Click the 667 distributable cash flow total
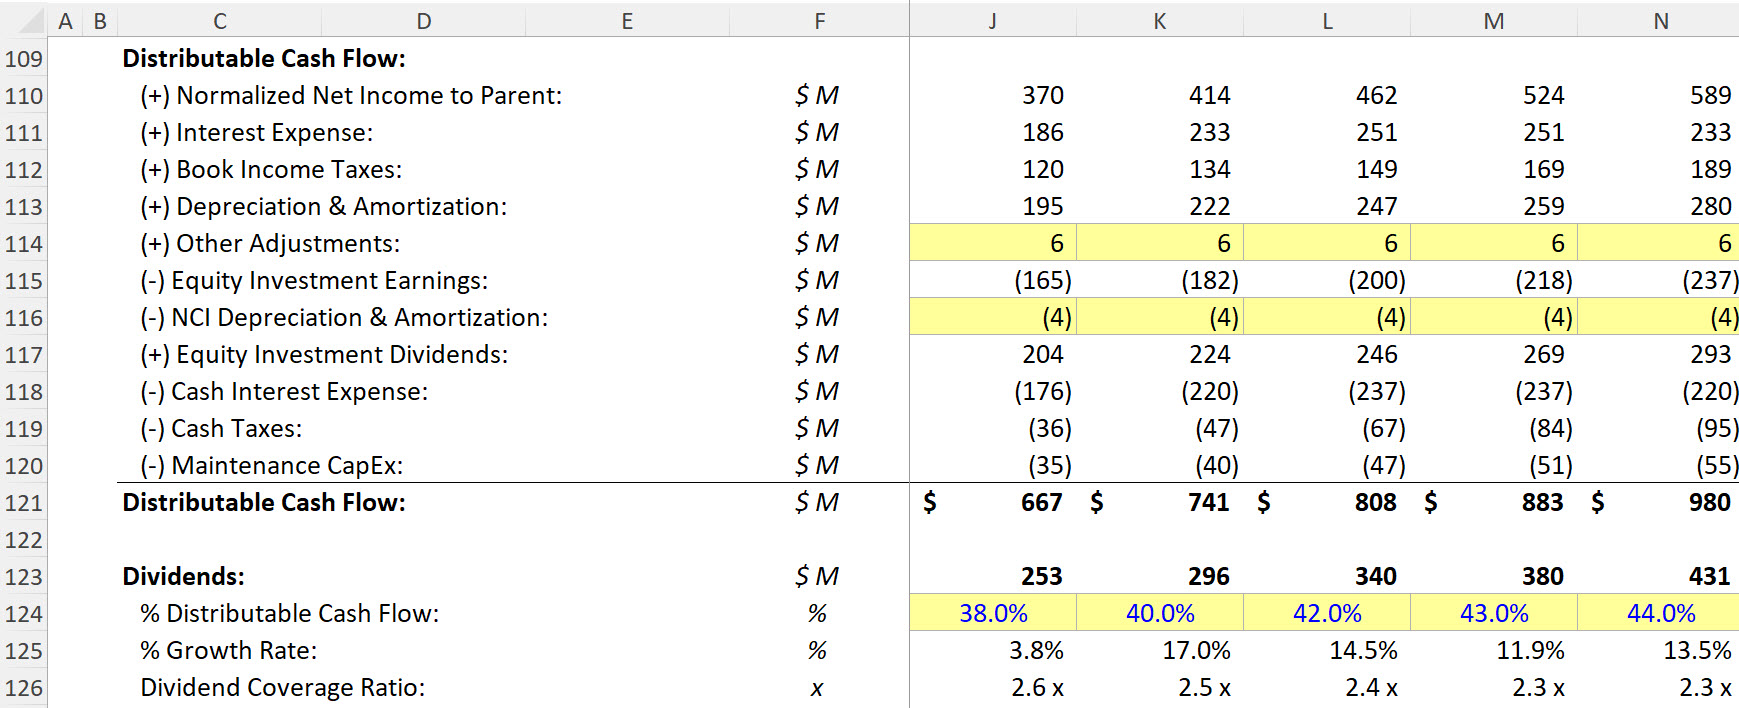1739x708 pixels. pos(993,503)
